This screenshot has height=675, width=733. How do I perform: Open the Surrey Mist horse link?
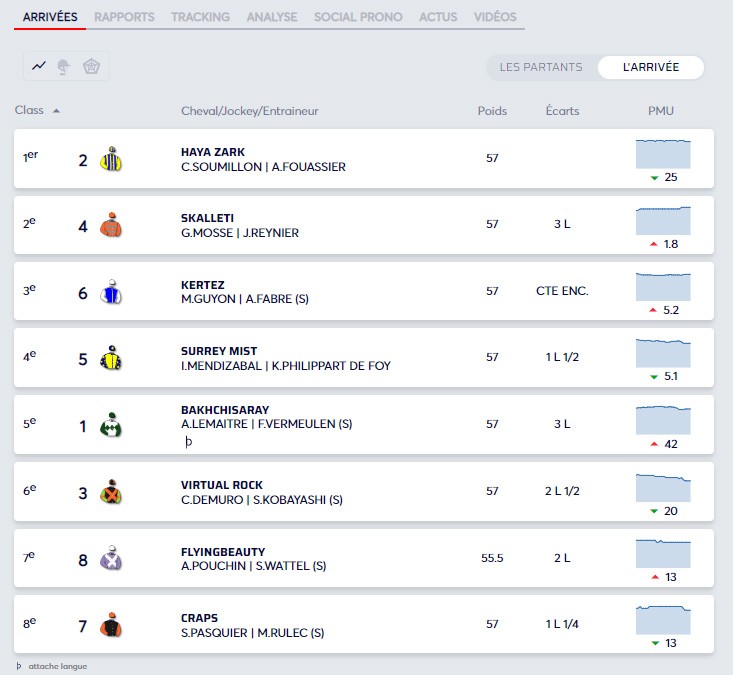[219, 351]
